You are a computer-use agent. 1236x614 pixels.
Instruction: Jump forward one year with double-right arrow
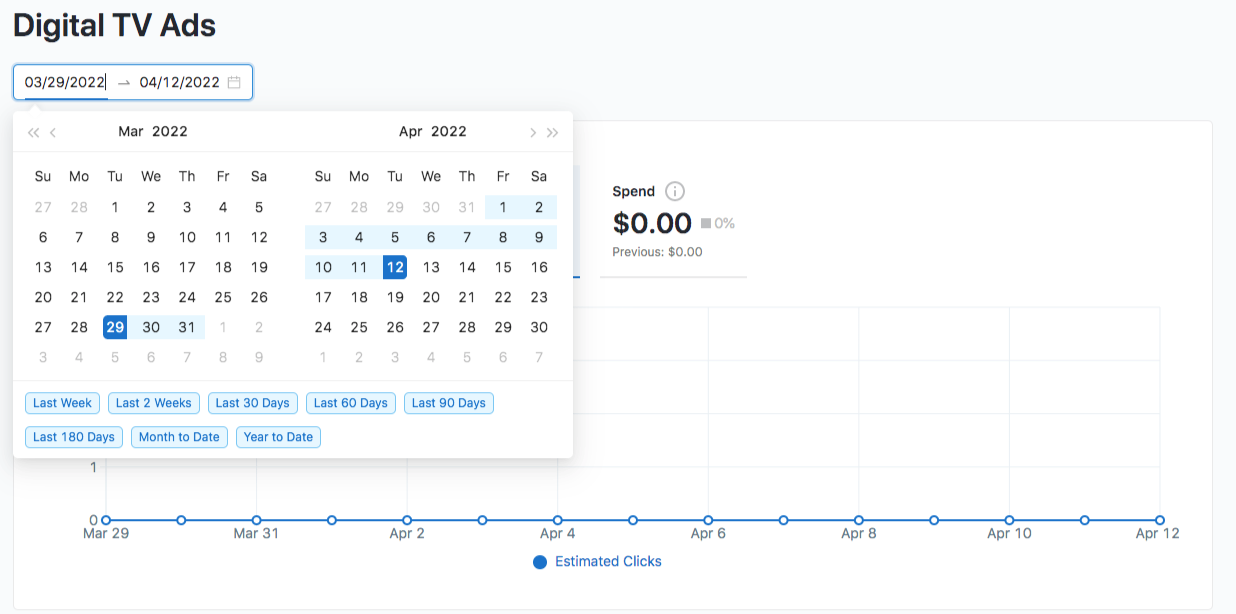point(553,132)
